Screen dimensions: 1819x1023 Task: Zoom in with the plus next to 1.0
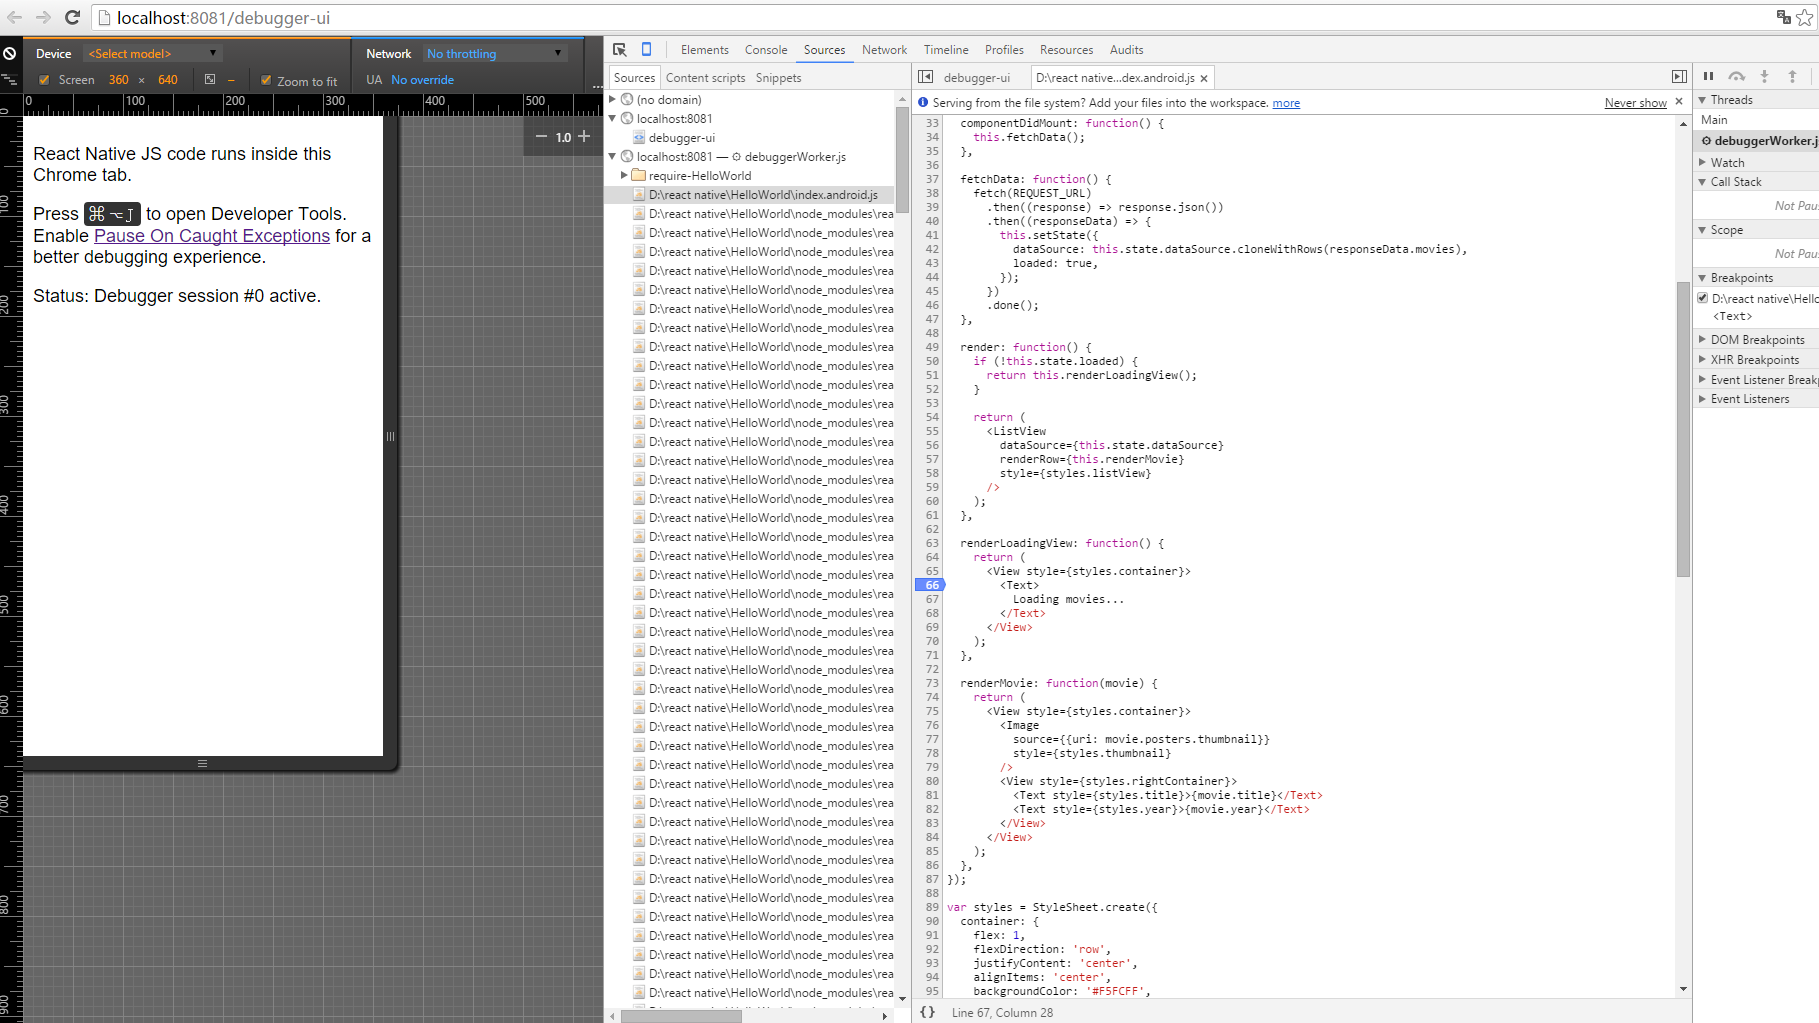pos(585,136)
